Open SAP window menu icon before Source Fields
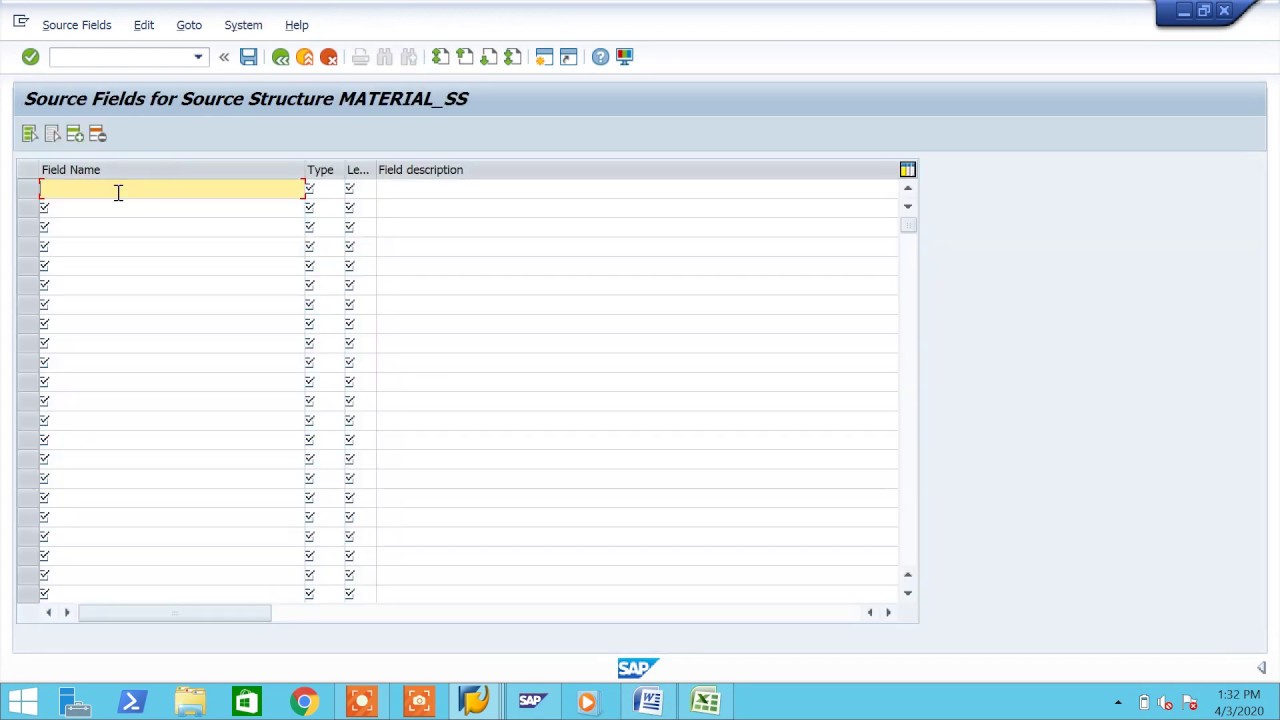The height and width of the screenshot is (720, 1280). [20, 21]
